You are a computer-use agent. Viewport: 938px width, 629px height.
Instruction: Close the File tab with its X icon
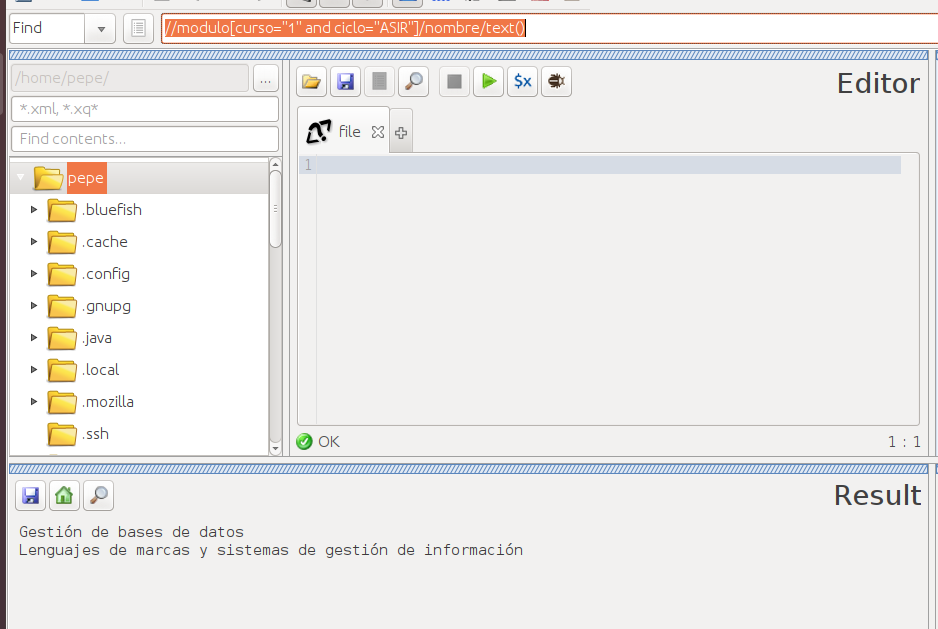[x=377, y=132]
